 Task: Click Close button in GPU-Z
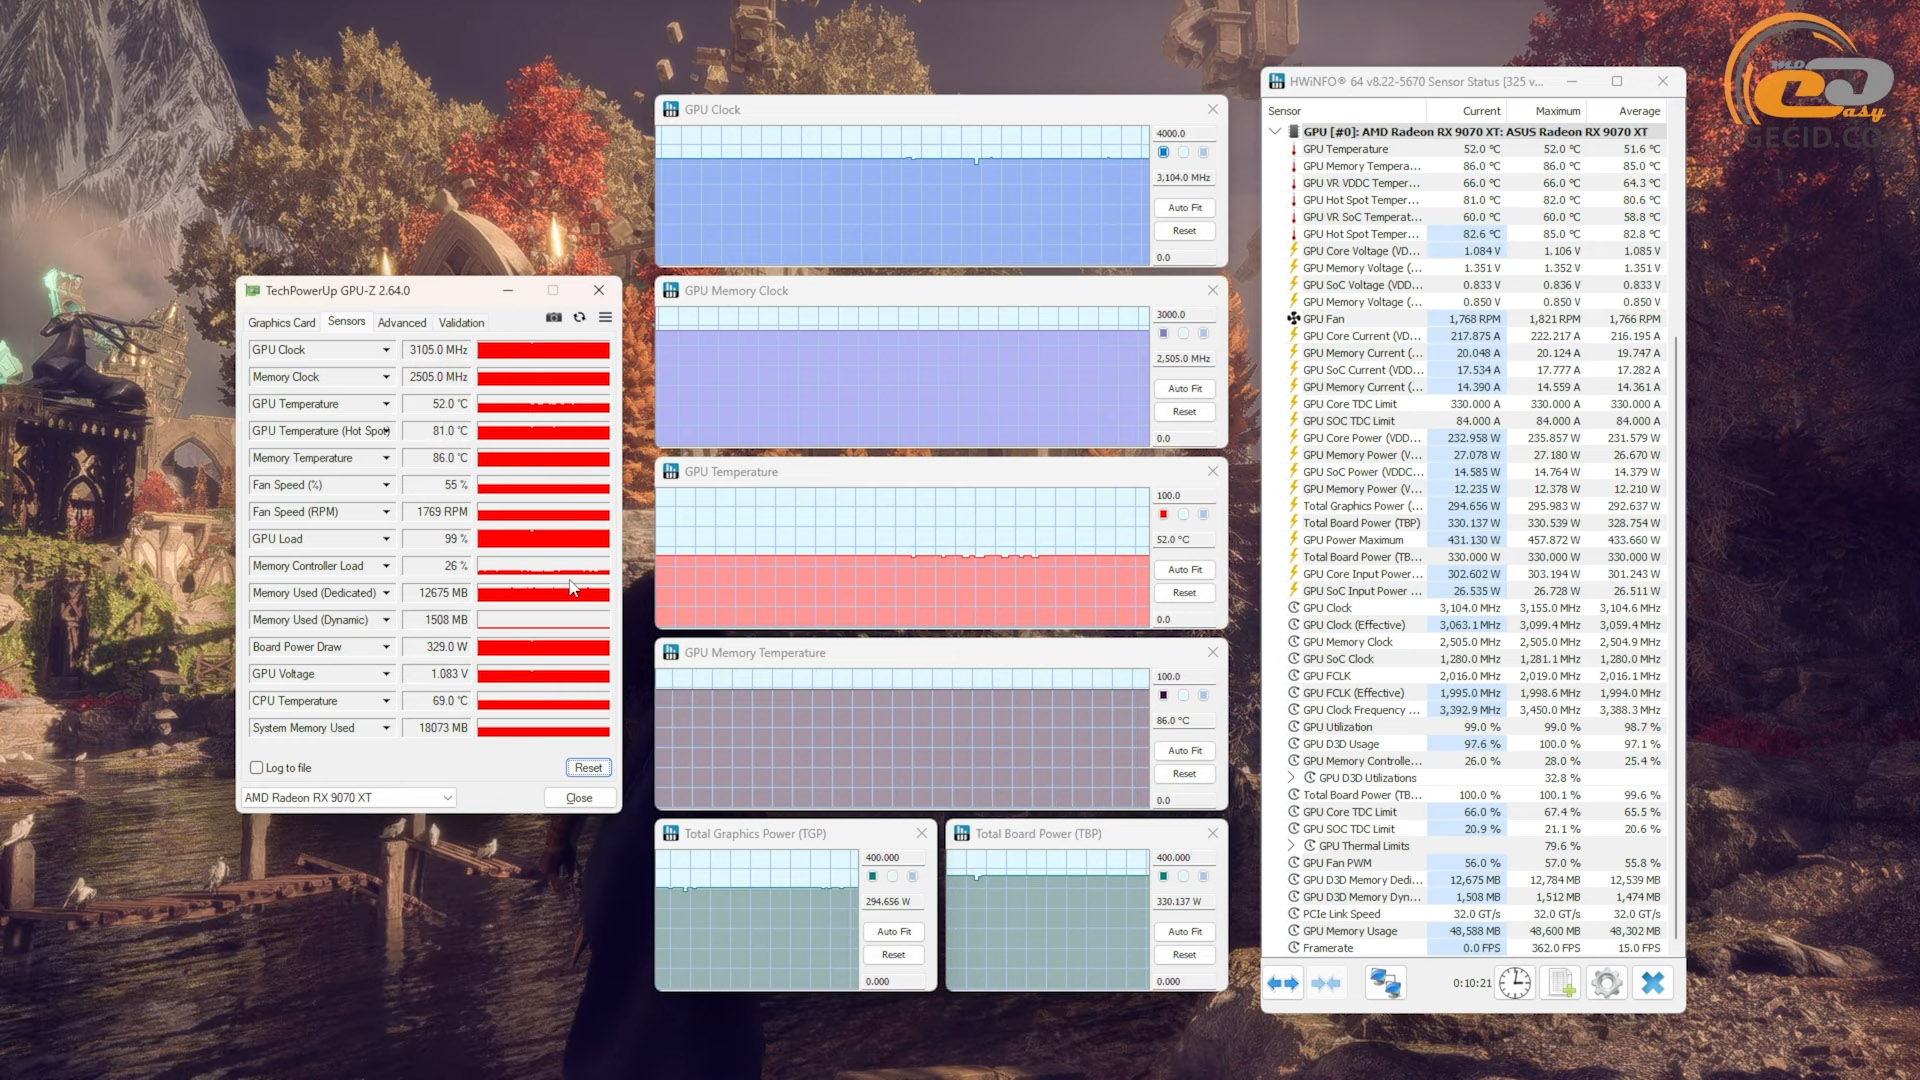[x=579, y=798]
